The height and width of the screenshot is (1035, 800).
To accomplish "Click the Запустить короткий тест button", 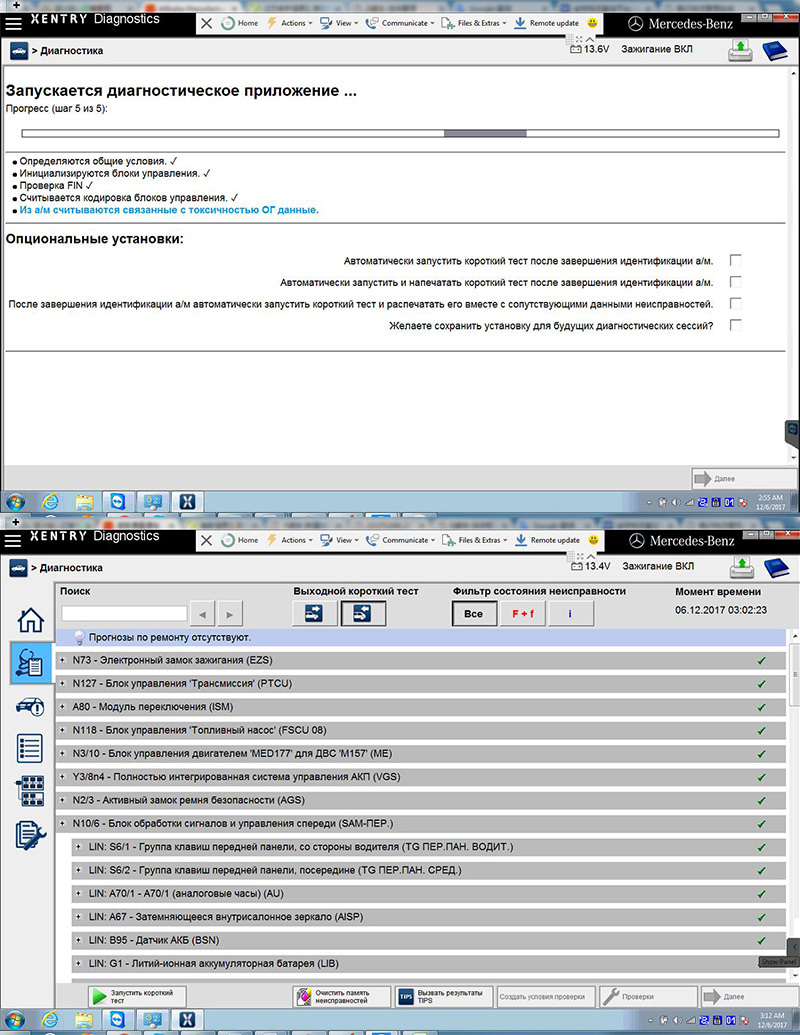I will 137,997.
